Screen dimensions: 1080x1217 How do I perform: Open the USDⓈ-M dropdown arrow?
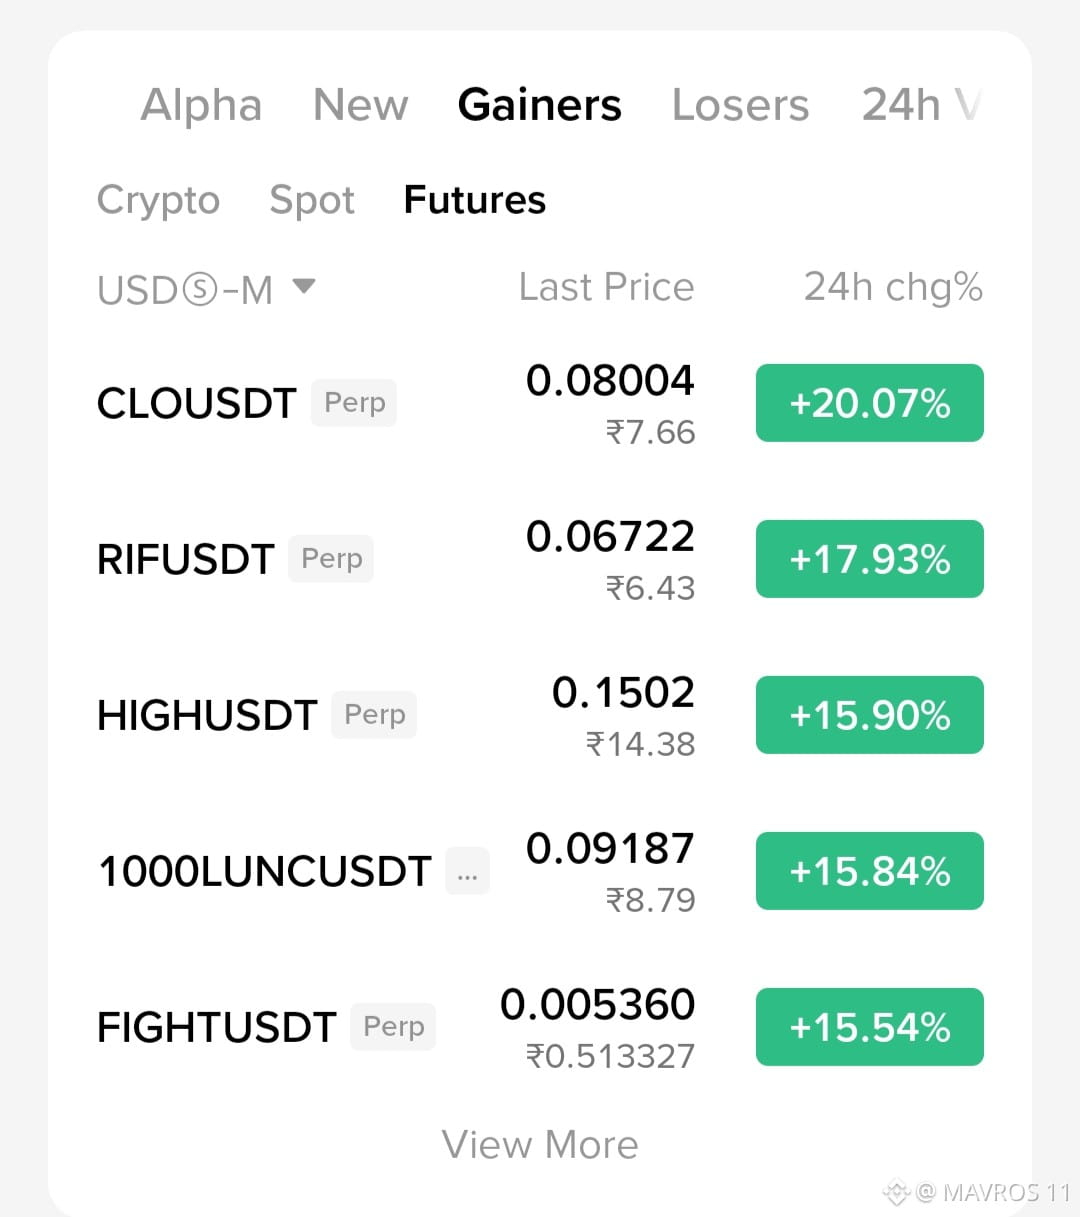coord(304,287)
